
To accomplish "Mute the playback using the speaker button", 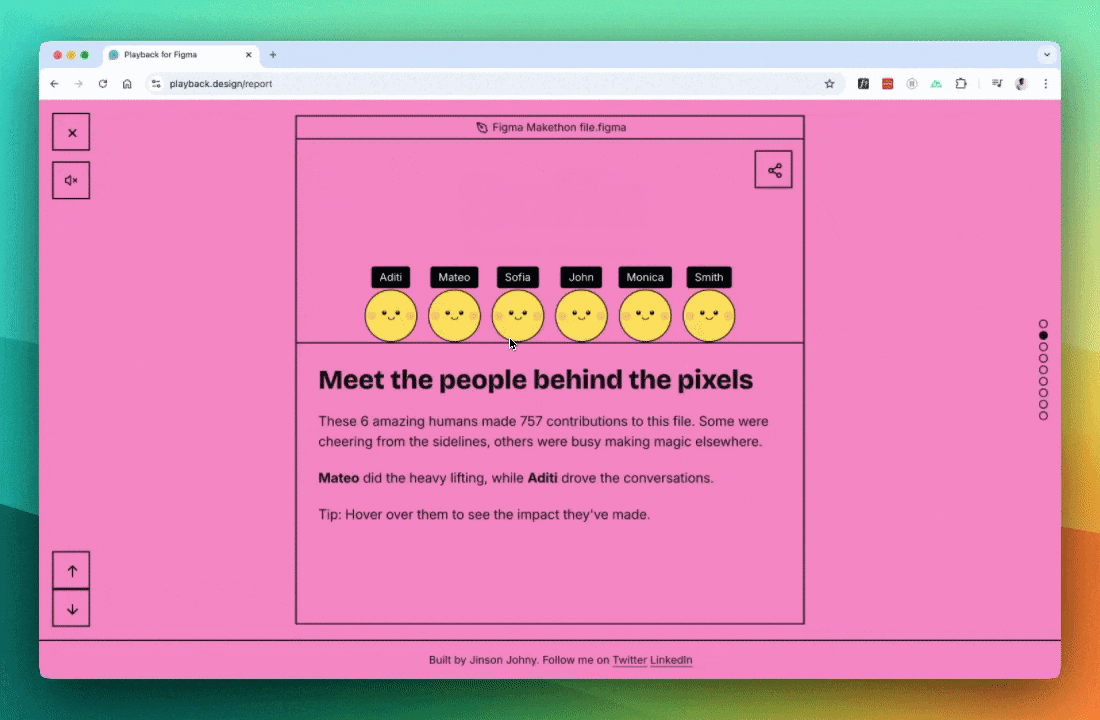I will 71,180.
